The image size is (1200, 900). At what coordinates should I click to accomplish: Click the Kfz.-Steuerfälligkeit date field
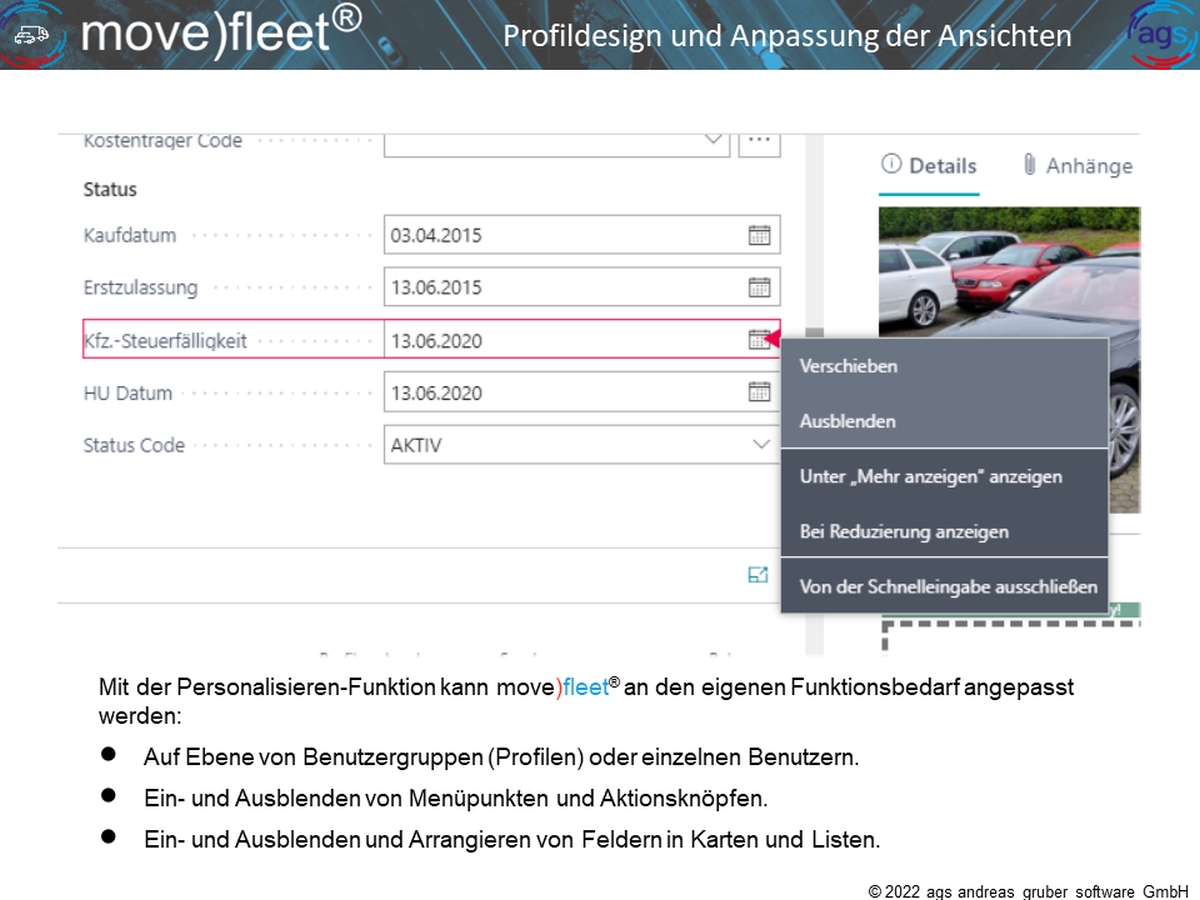click(x=582, y=340)
